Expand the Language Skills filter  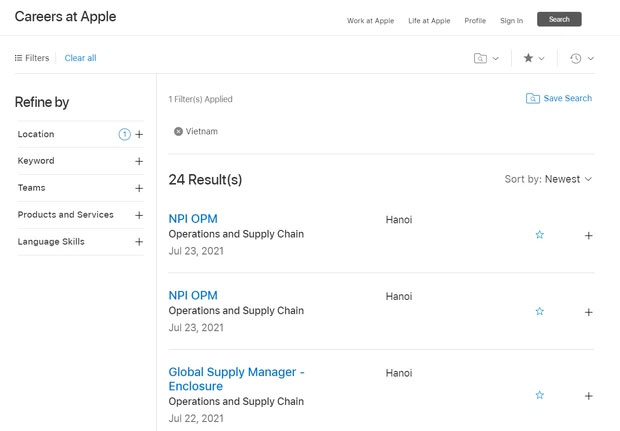139,242
